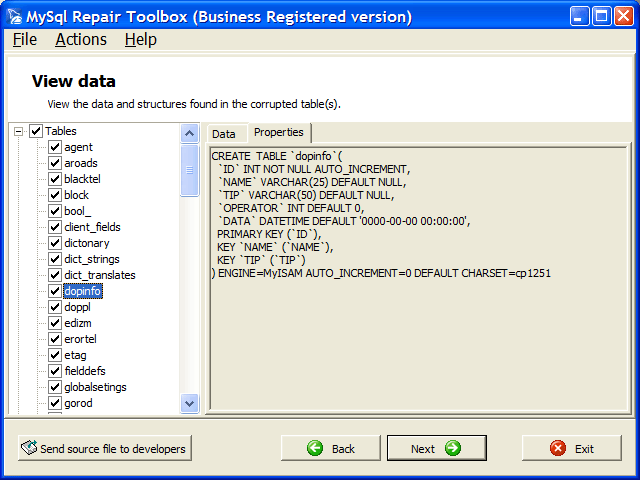Image resolution: width=640 pixels, height=480 pixels.
Task: Click the table list scroll up arrow
Action: 189,133
